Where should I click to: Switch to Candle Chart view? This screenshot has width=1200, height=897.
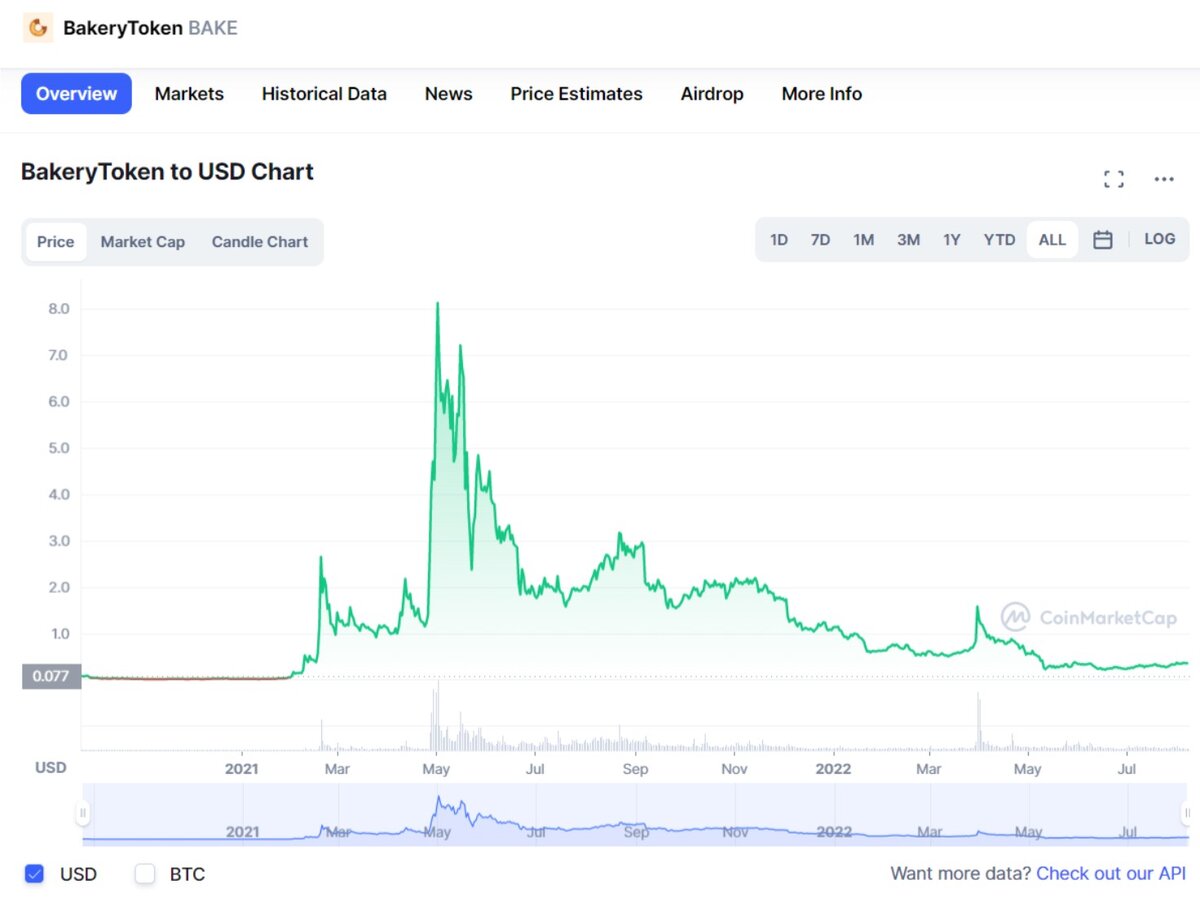pyautogui.click(x=260, y=242)
